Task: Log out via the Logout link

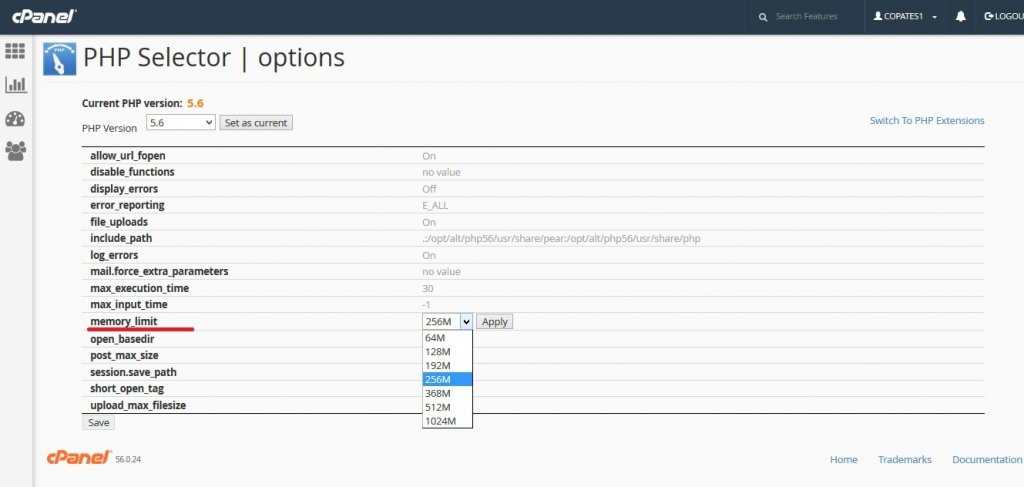Action: click(x=1004, y=16)
